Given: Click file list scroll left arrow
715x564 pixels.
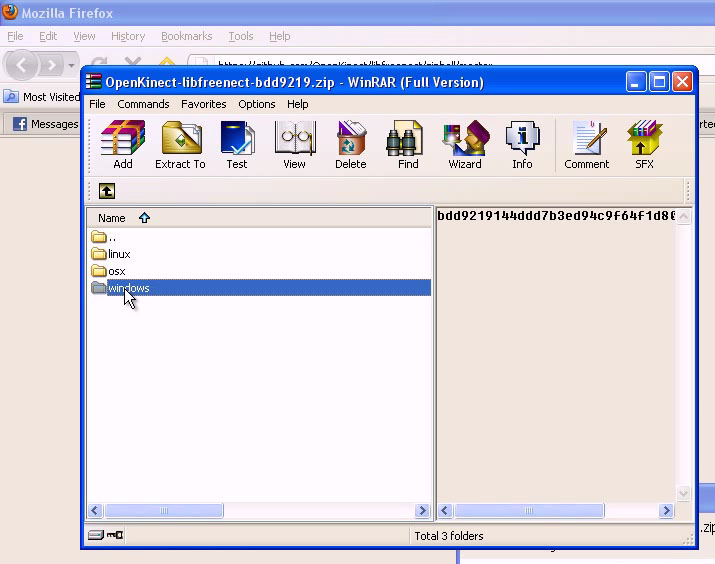Looking at the screenshot, I should tap(95, 510).
